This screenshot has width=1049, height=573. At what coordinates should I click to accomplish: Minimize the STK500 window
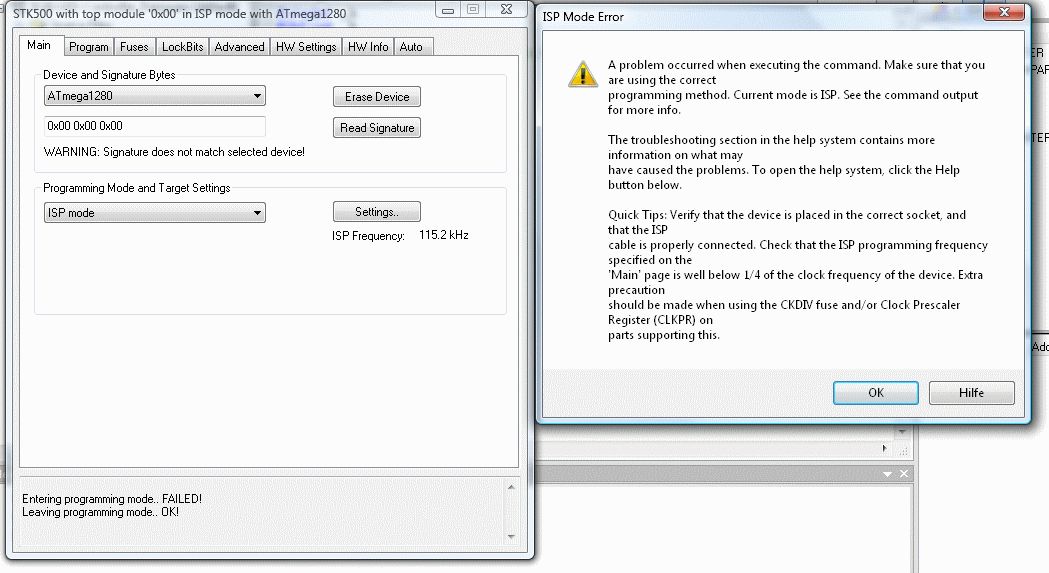tap(448, 9)
